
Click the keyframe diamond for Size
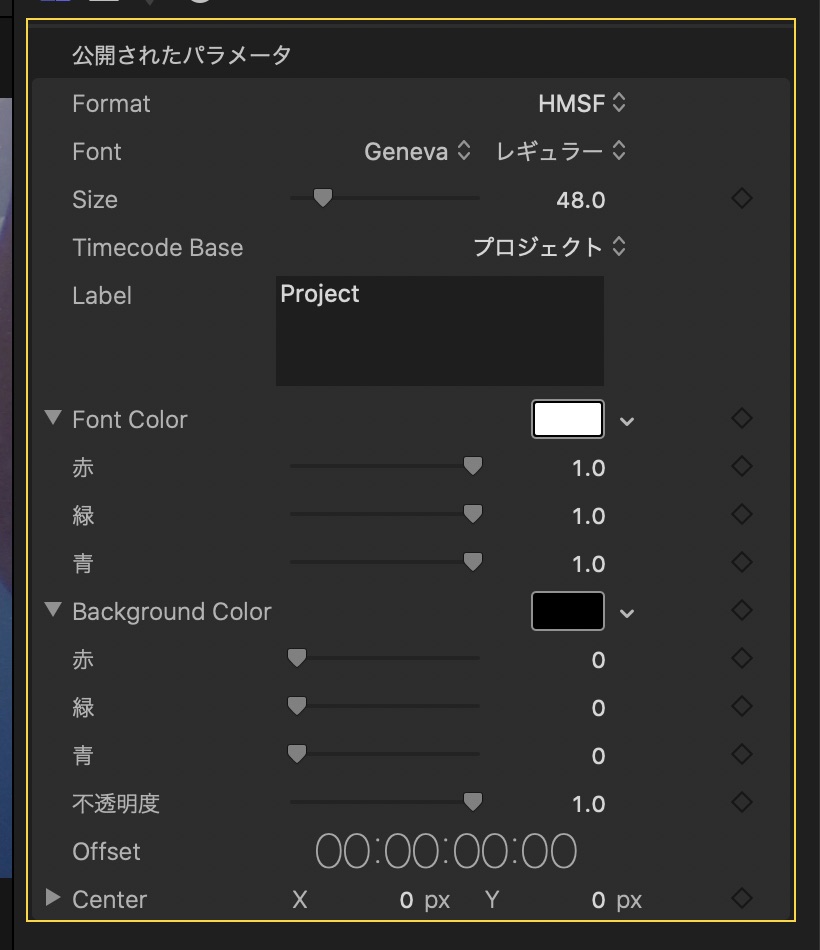pos(741,199)
